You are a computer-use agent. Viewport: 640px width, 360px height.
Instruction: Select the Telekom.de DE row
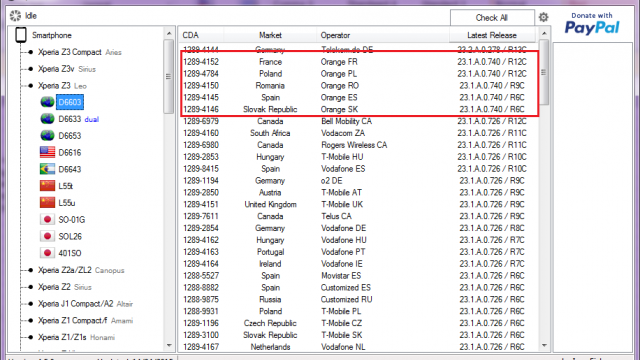click(358, 50)
